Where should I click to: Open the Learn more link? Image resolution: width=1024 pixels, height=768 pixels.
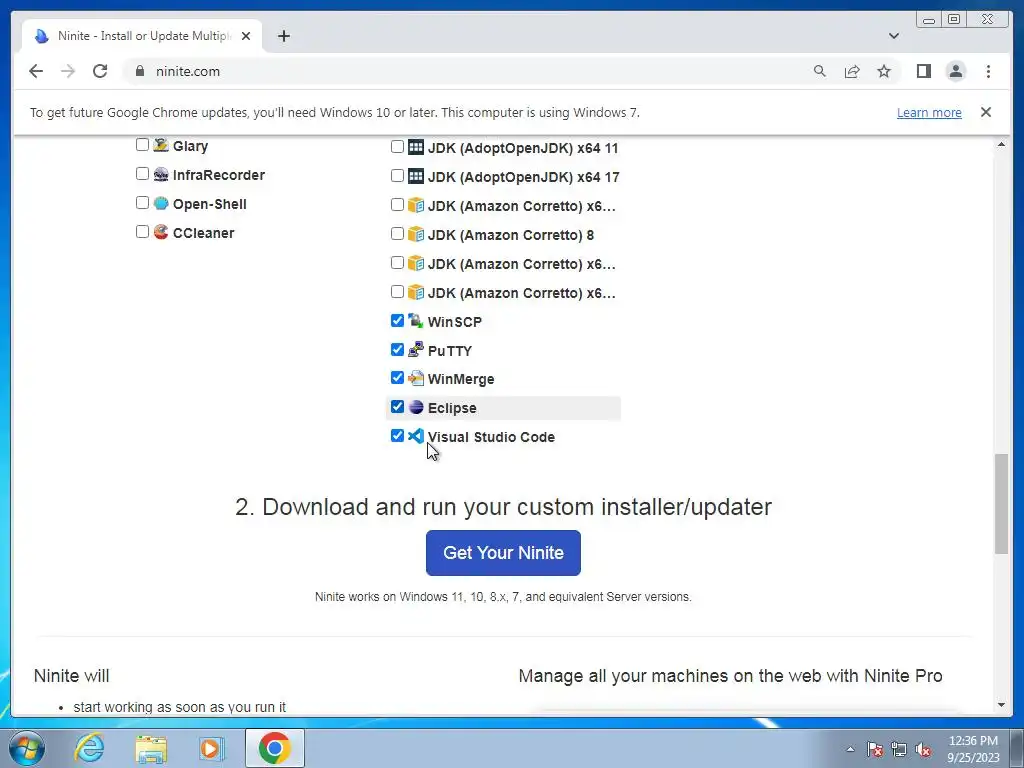tap(929, 112)
